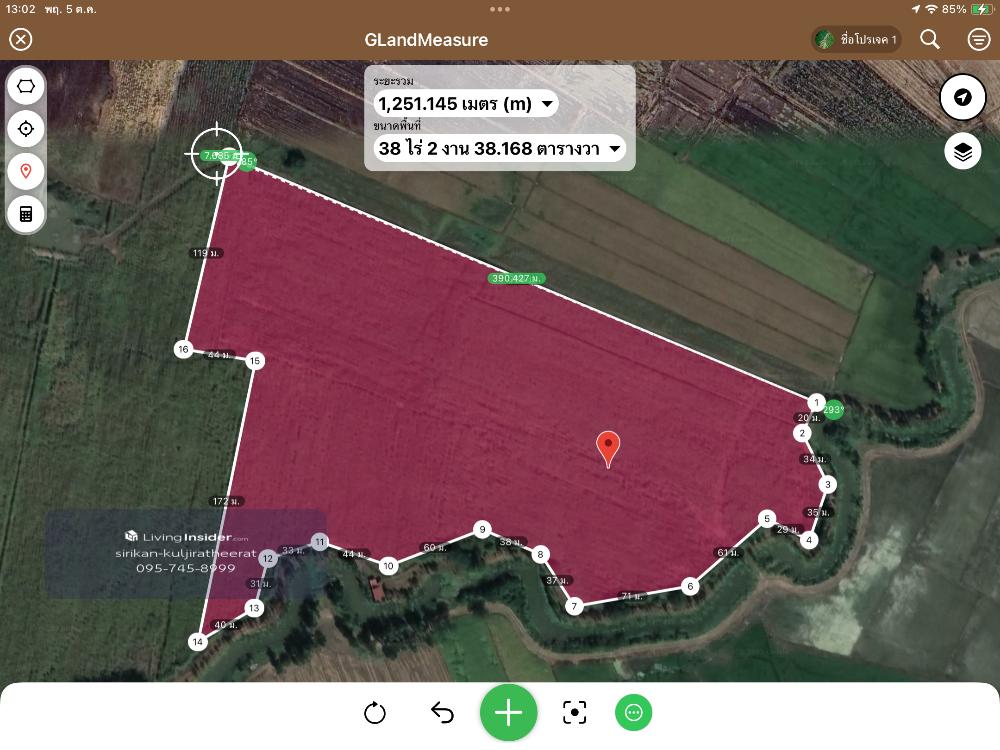Tap the red location pin on the field
The height and width of the screenshot is (750, 1000).
point(607,448)
